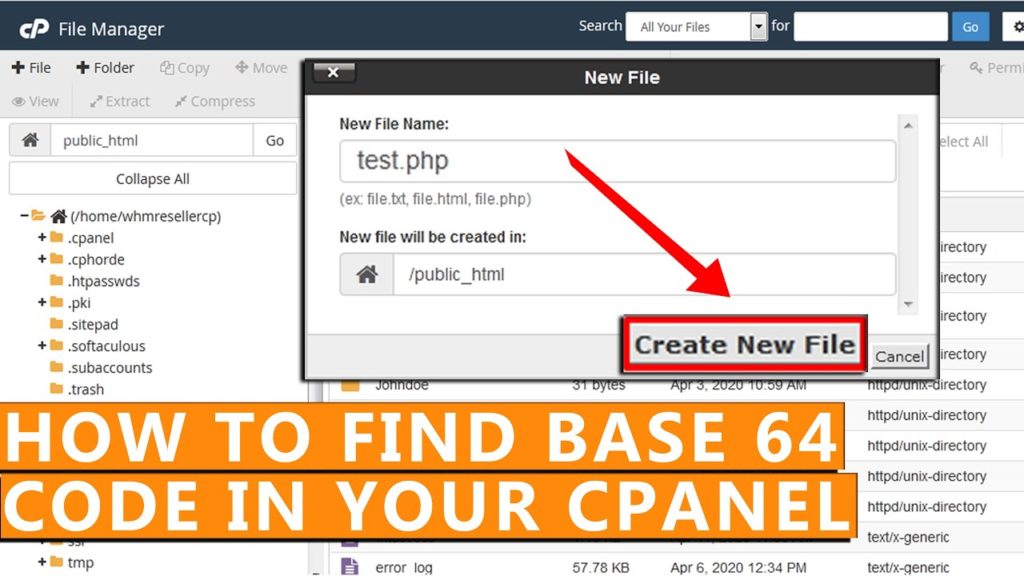Click the Extract toolbar icon
This screenshot has height=576, width=1024.
[119, 101]
